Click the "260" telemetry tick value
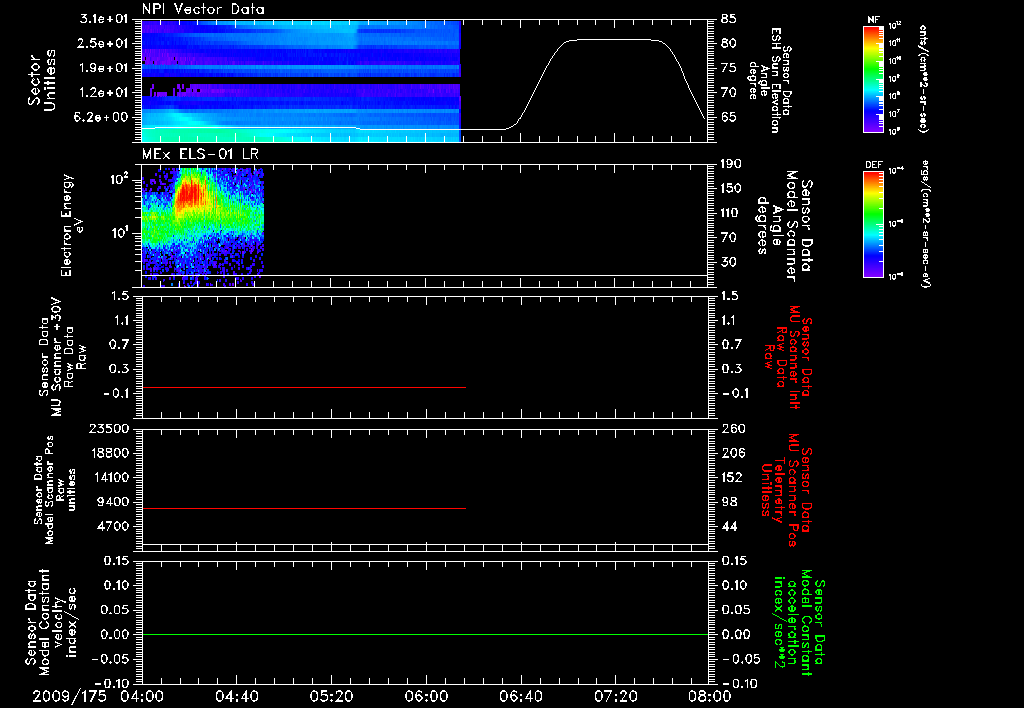The image size is (1024, 708). 733,428
